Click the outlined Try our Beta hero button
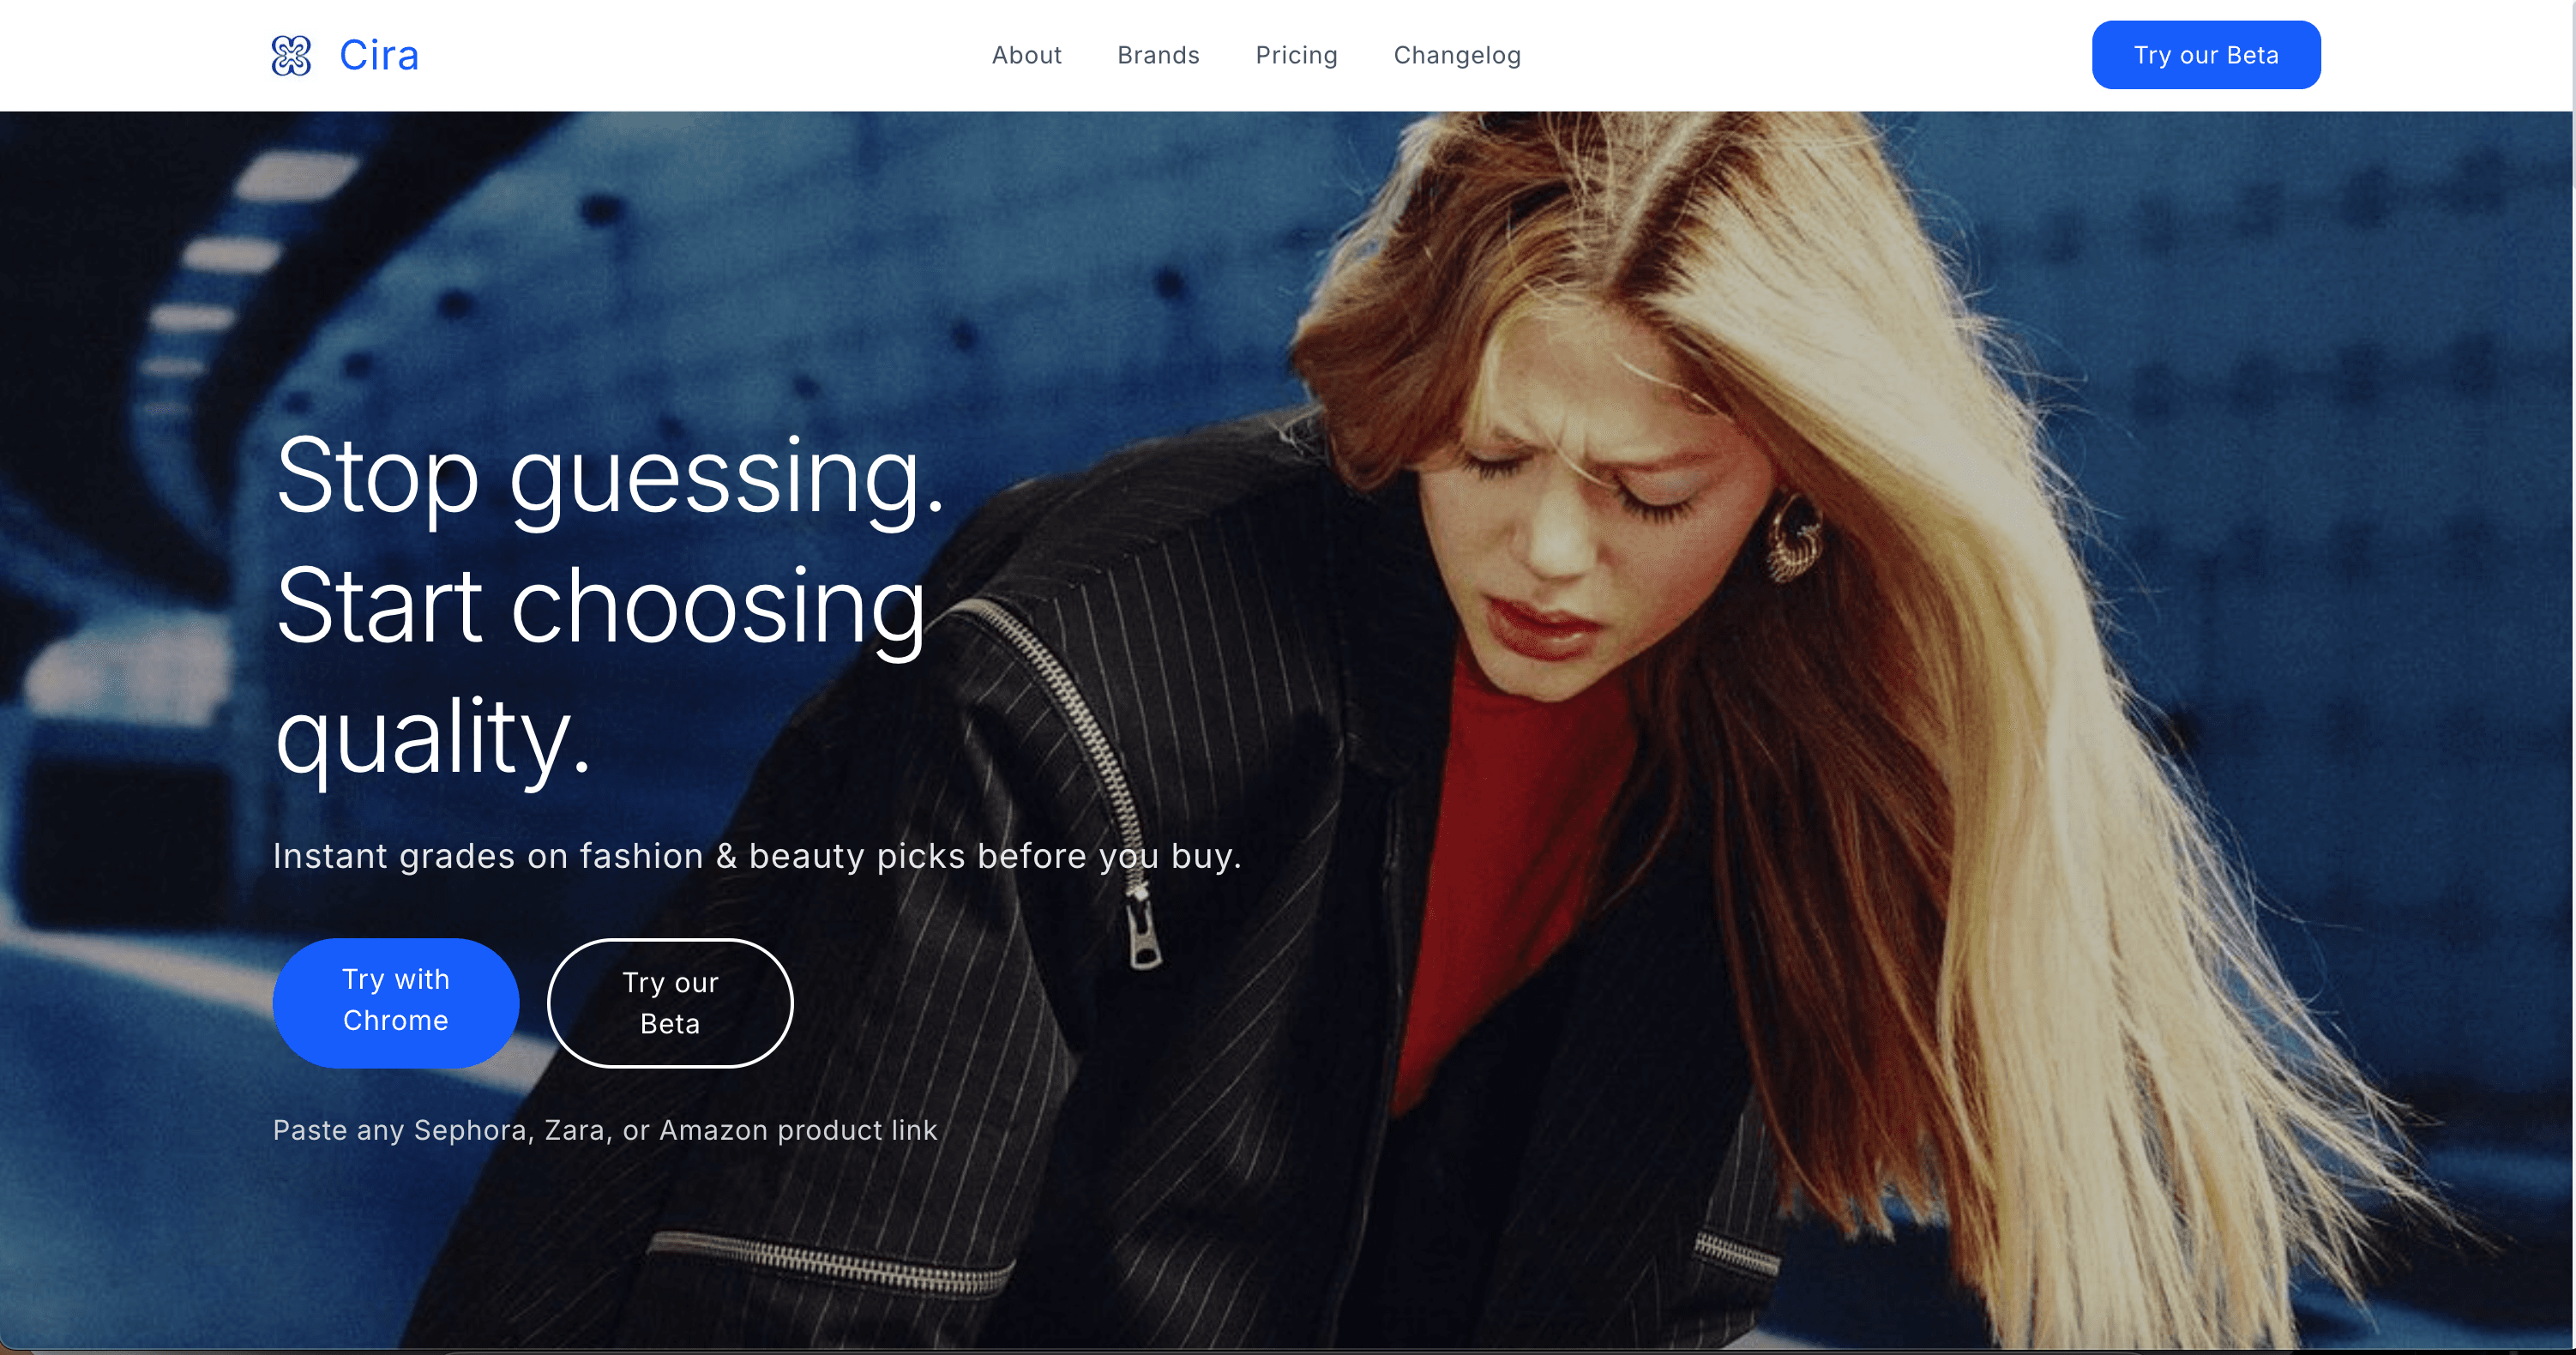2576x1355 pixels. [x=670, y=1002]
